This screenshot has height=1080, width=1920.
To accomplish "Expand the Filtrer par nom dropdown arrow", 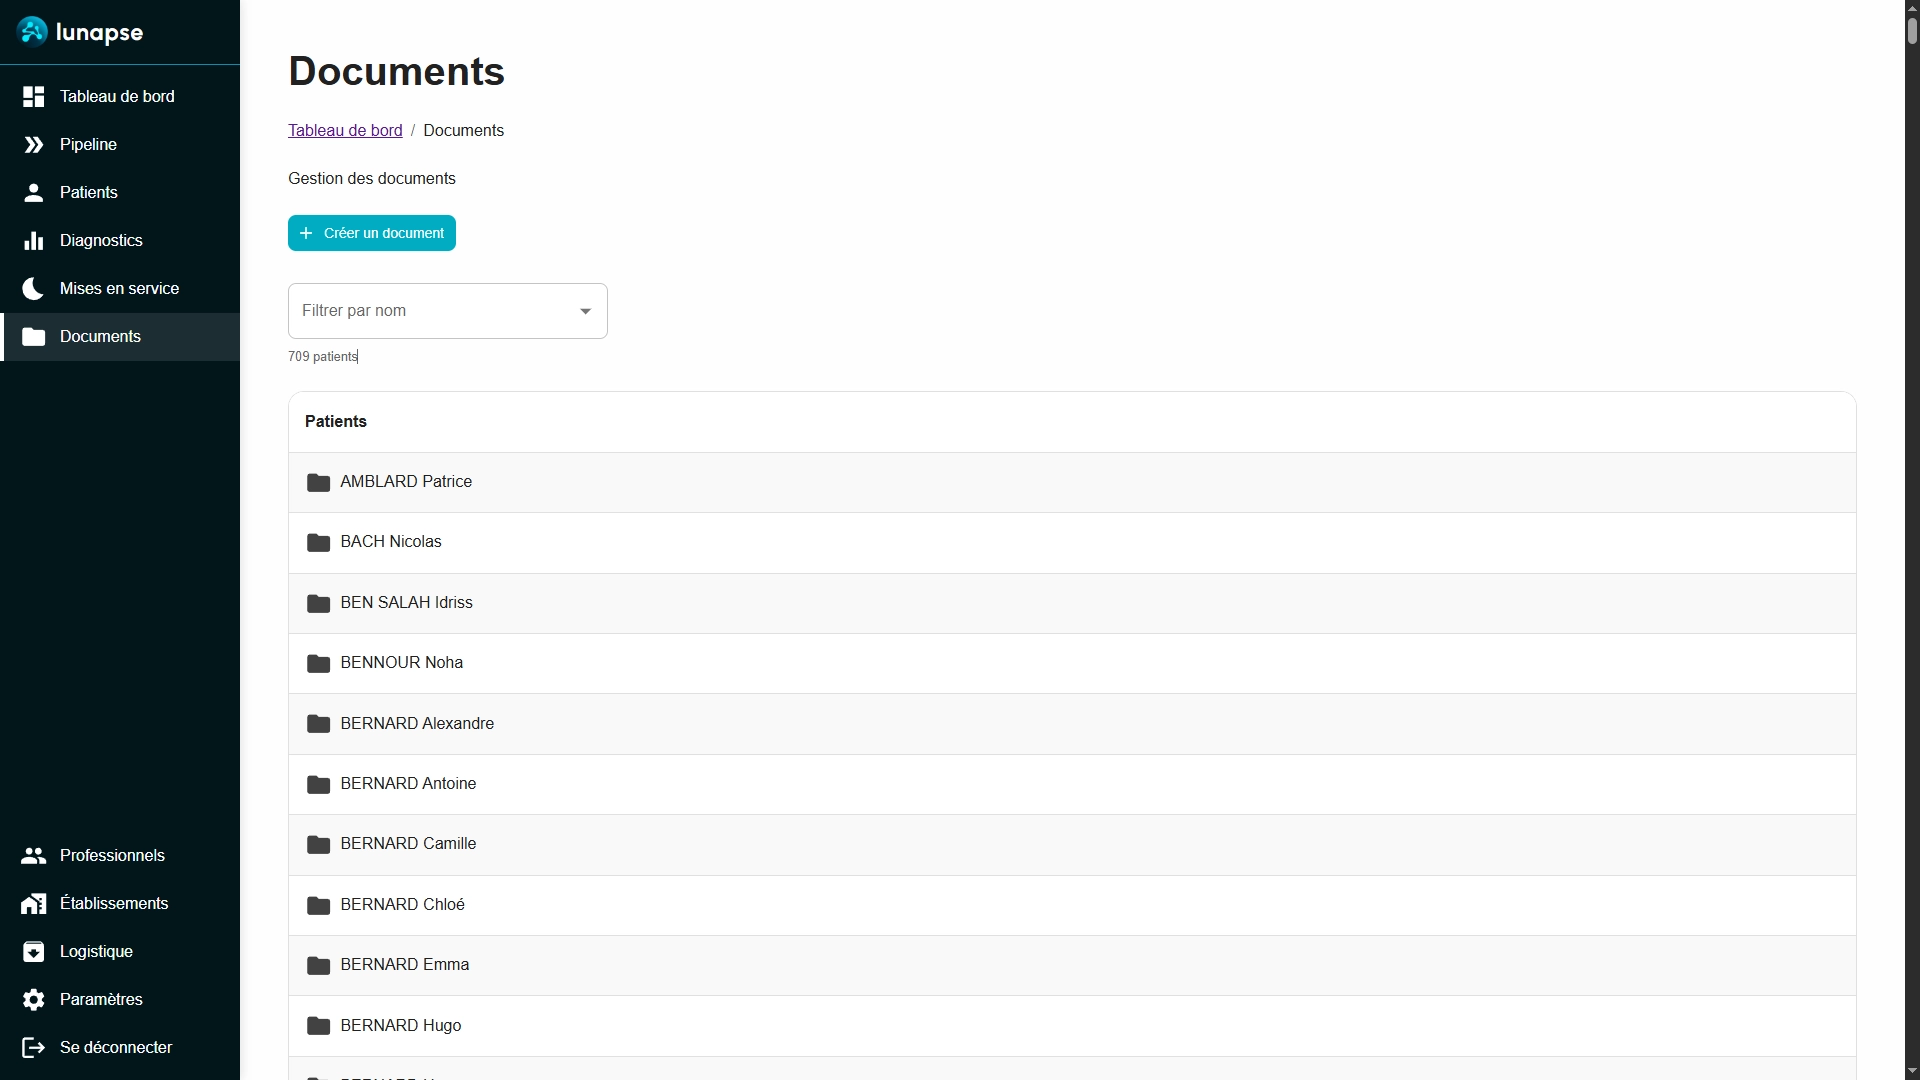I will [585, 311].
